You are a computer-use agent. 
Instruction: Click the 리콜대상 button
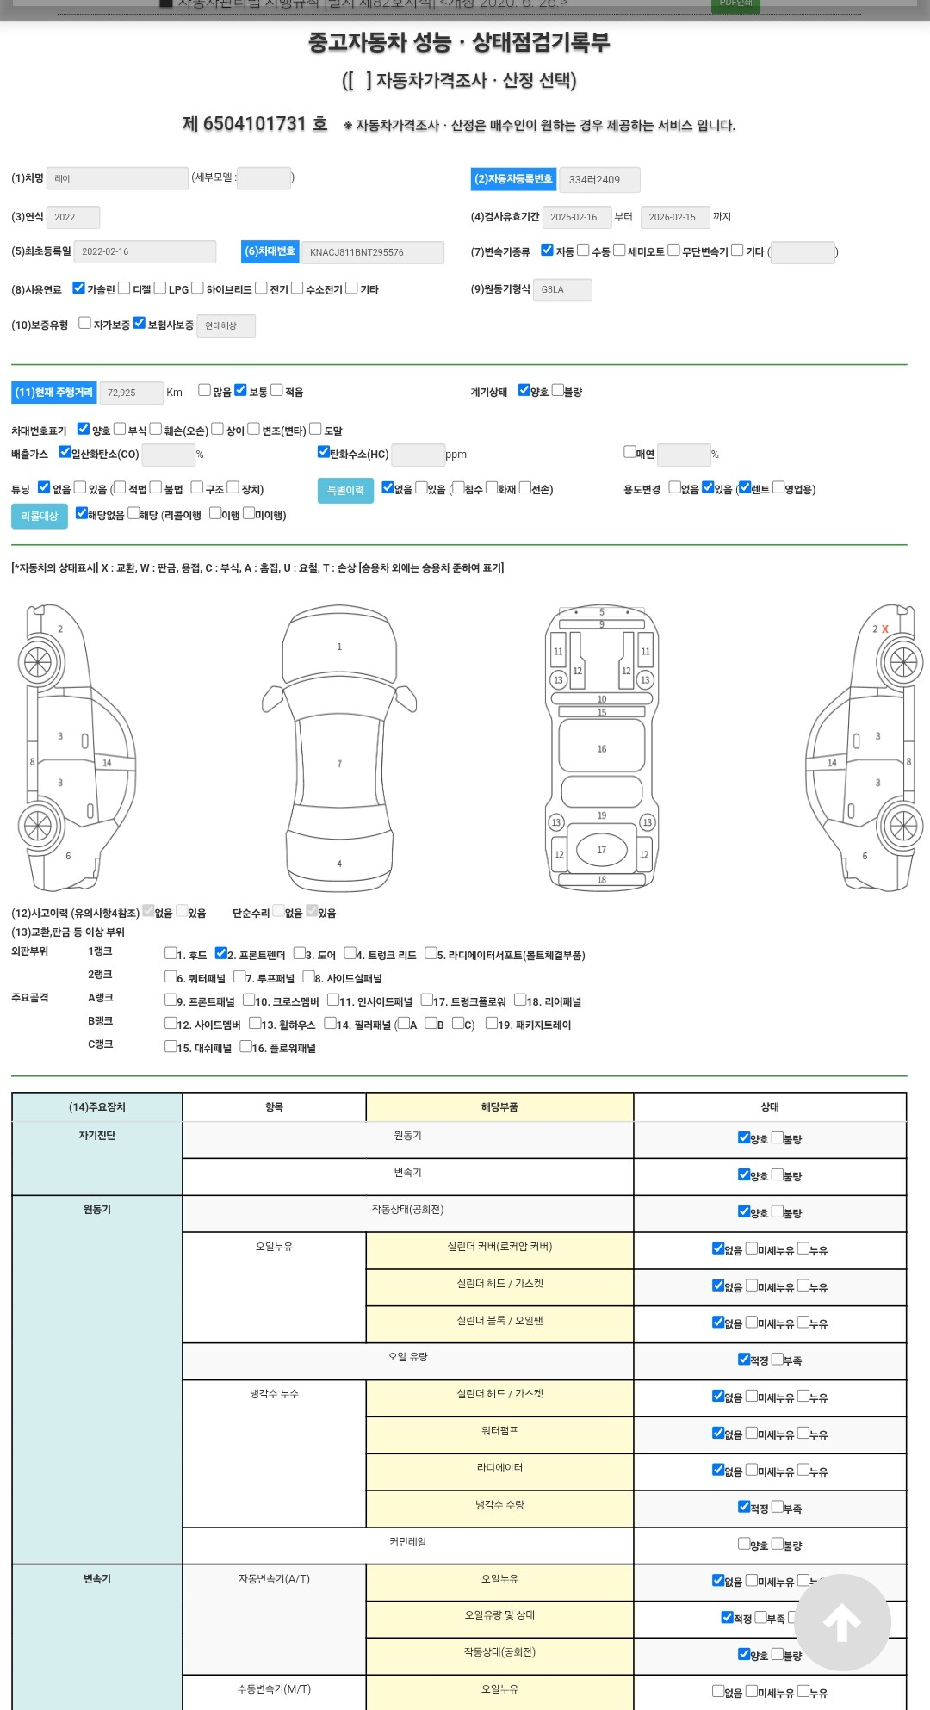39,516
